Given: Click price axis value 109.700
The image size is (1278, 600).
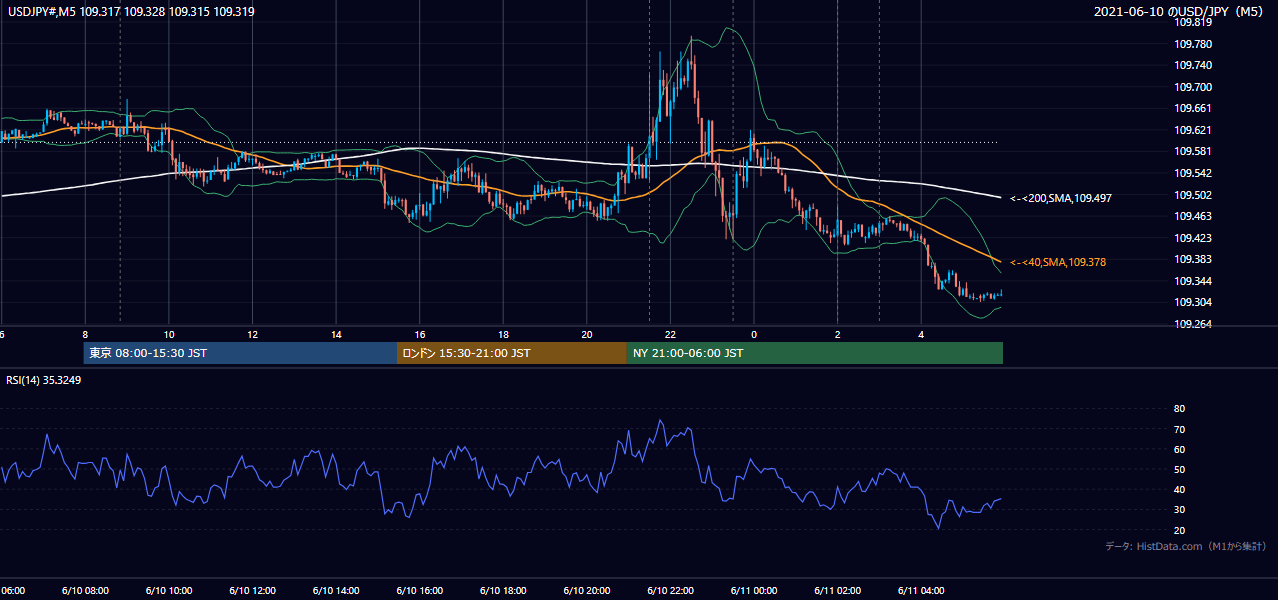Looking at the screenshot, I should pyautogui.click(x=1193, y=87).
